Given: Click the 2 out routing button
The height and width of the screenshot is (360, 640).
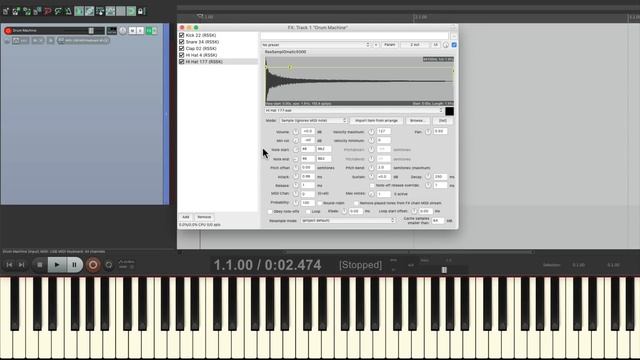Looking at the screenshot, I should click(415, 45).
